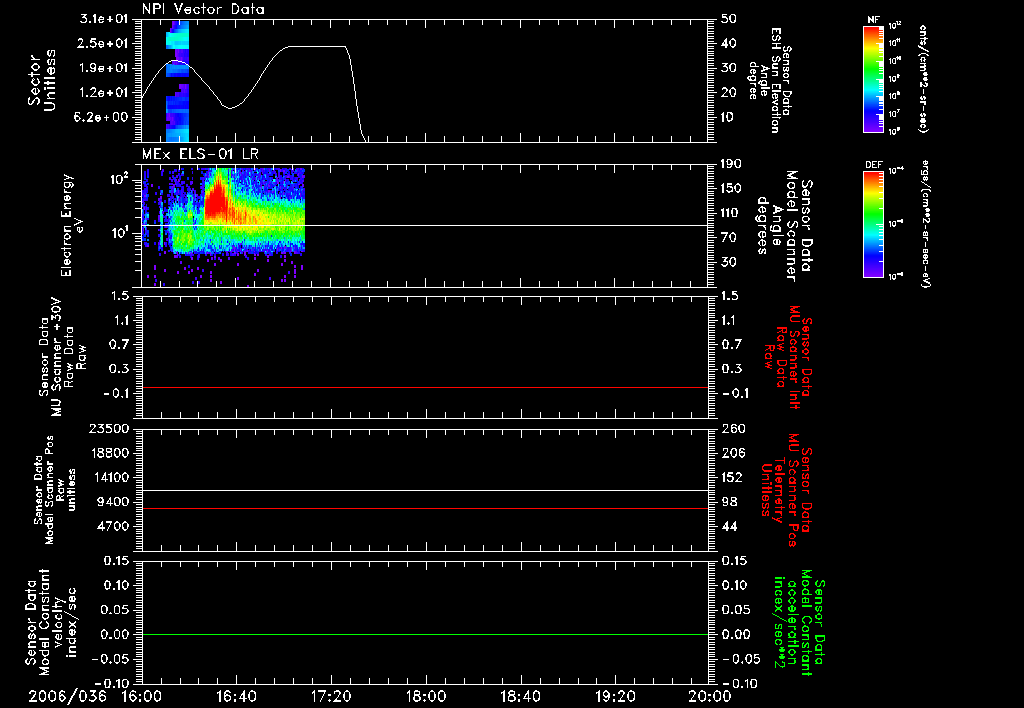Click the red 'MU Scanner Pos Telemetry Unitless' label
The width and height of the screenshot is (1024, 708).
(787, 490)
